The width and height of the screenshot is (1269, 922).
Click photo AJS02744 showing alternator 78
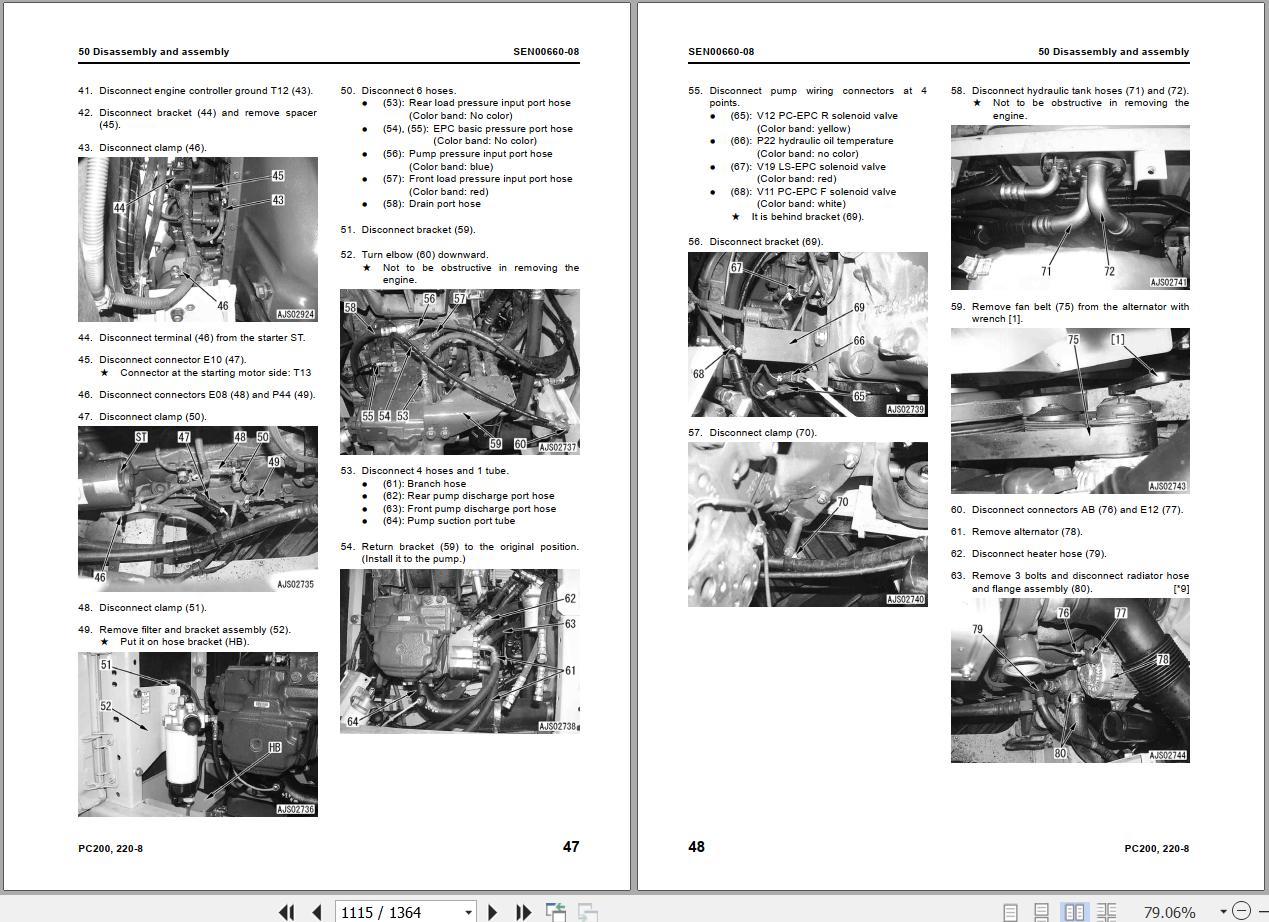[1070, 680]
